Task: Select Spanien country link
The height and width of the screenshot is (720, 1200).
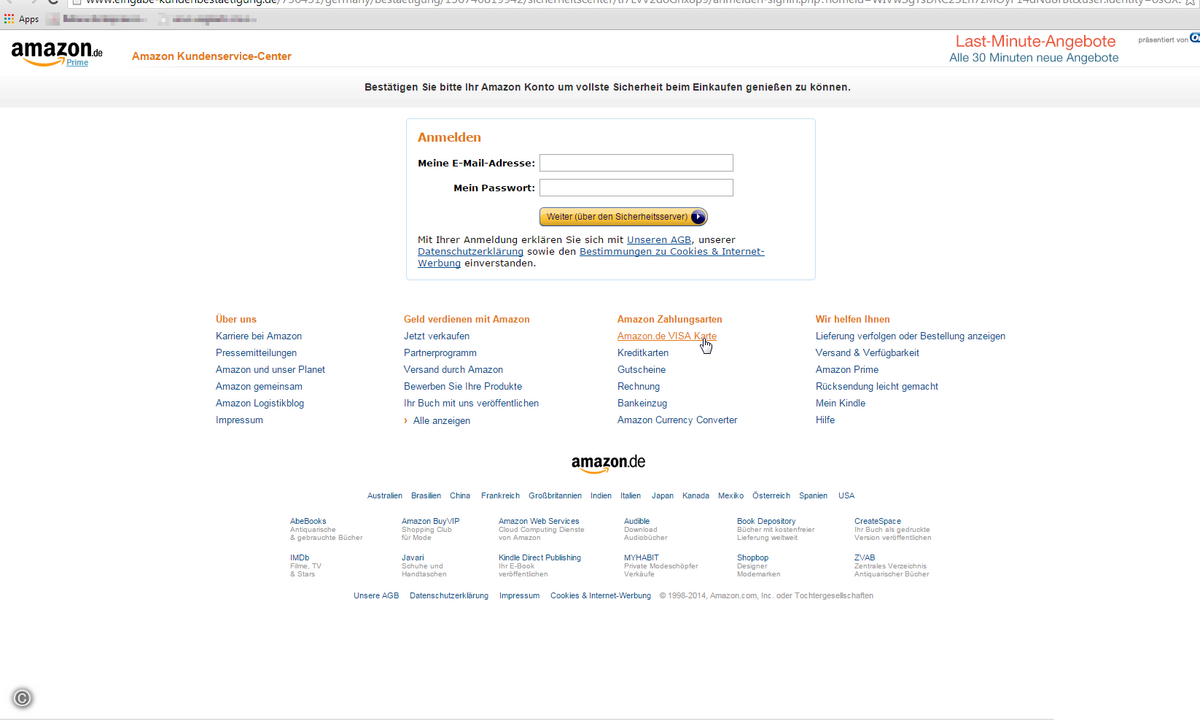Action: click(813, 496)
